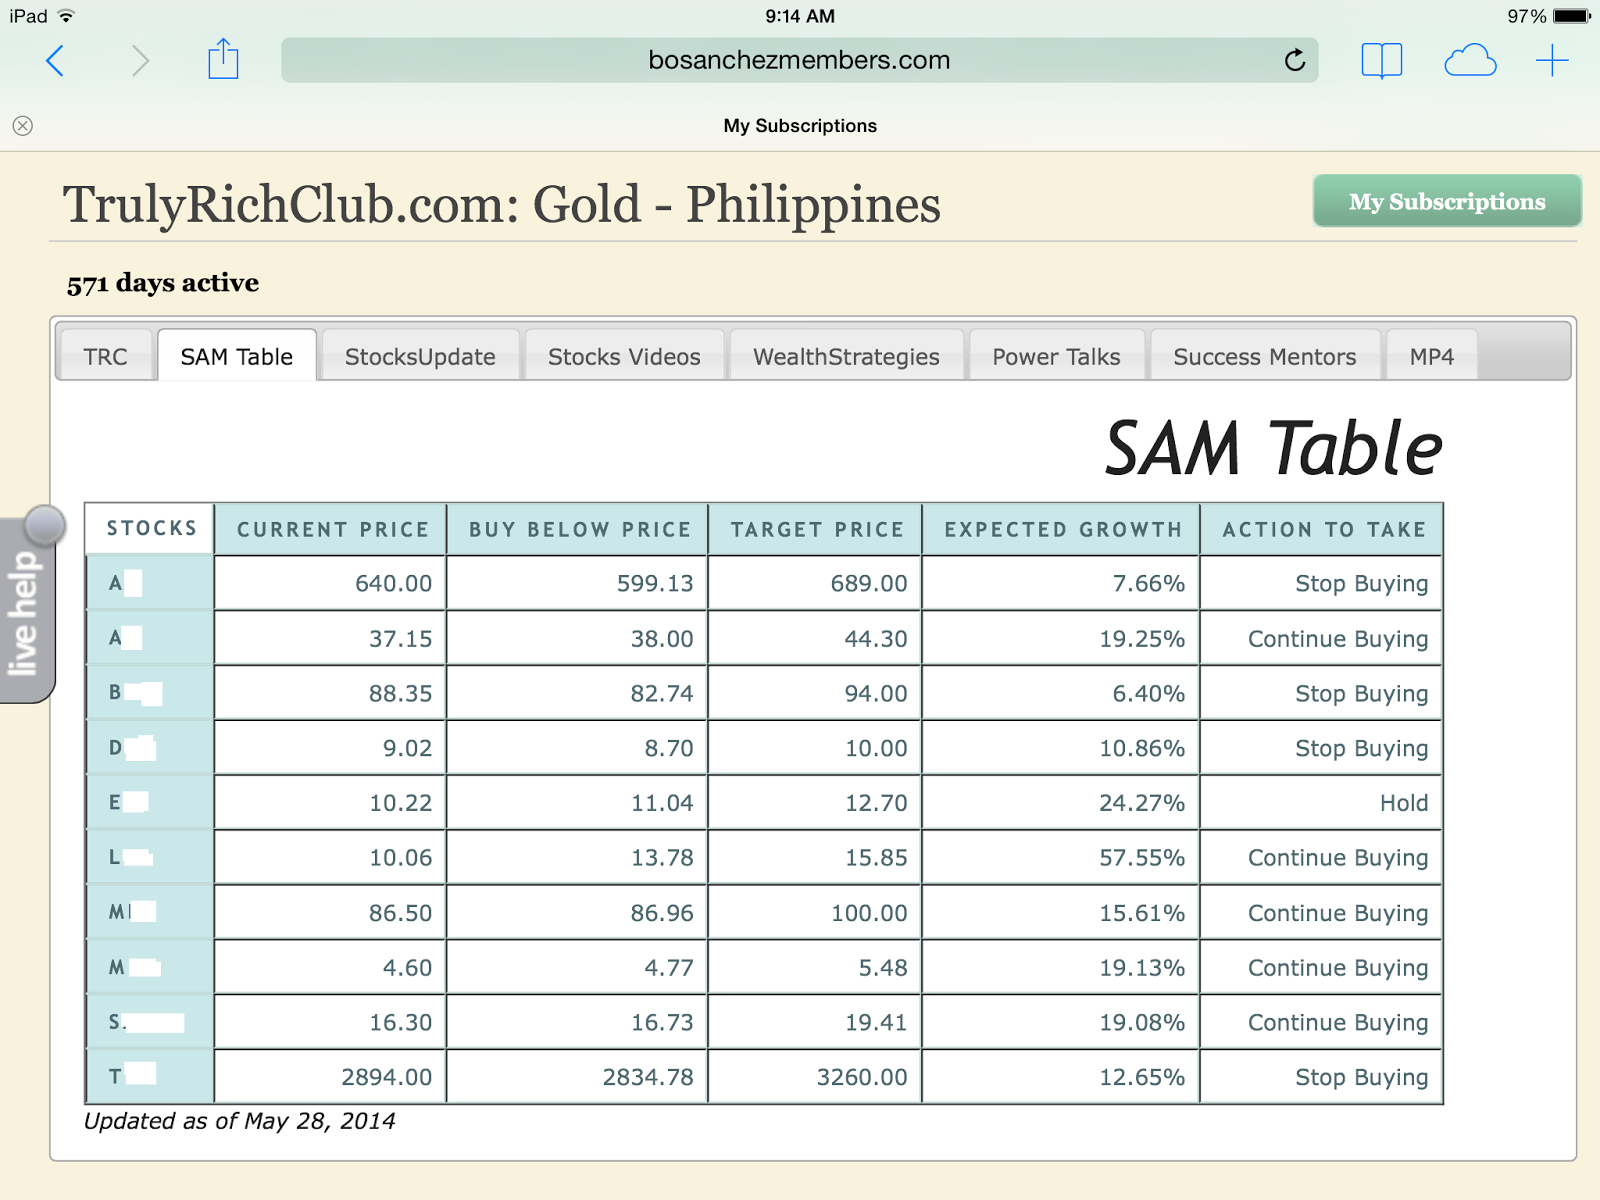
Task: Select expected growth 12.65% cell
Action: click(x=1062, y=1077)
